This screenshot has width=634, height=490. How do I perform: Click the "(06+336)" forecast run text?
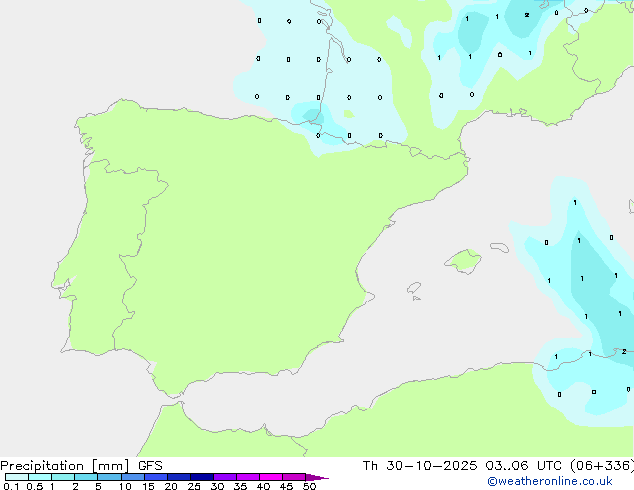coord(602,466)
